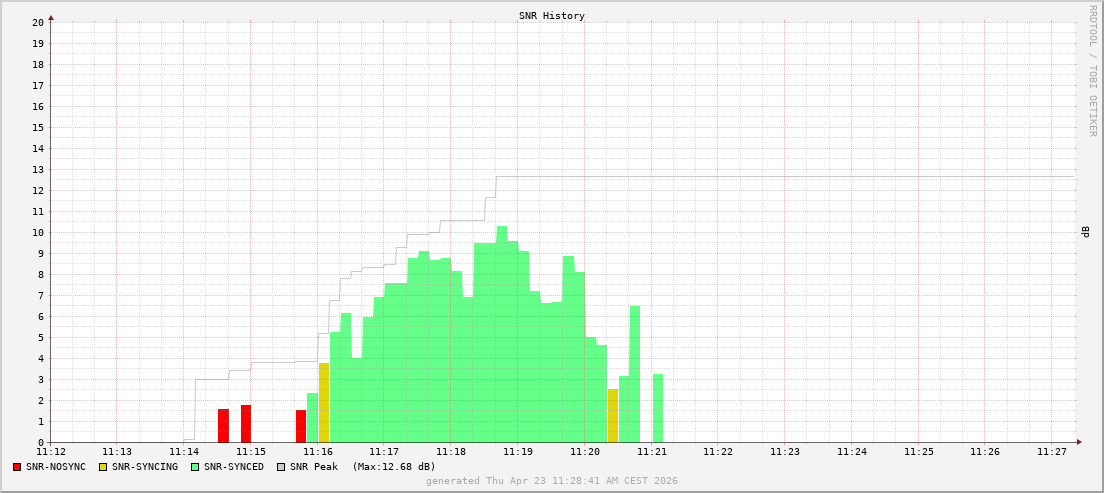
Task: Click the yellow SNR-SYNCING legend swatch
Action: coord(103,467)
